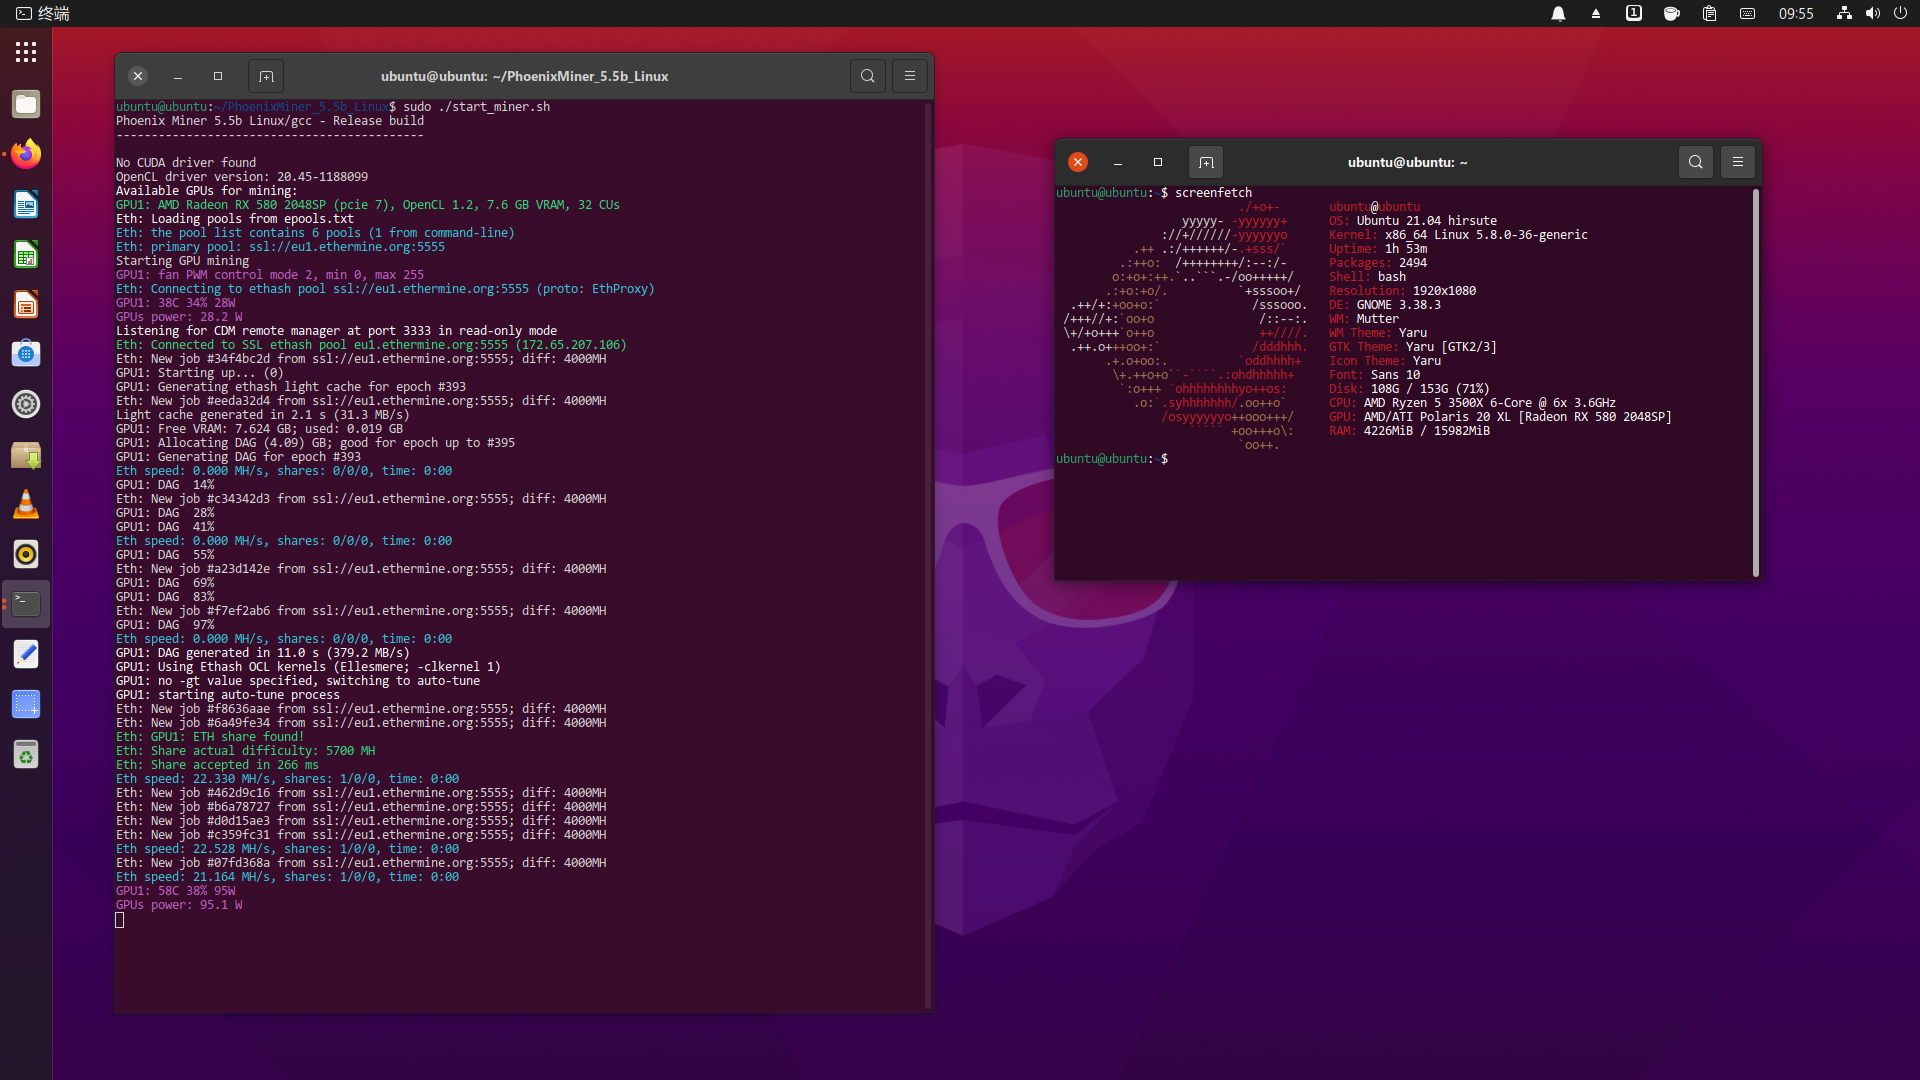Click 'Kernel: x86_64 Linux 5.8.0-36-generic' line
This screenshot has width=1920, height=1080.
pyautogui.click(x=1458, y=235)
